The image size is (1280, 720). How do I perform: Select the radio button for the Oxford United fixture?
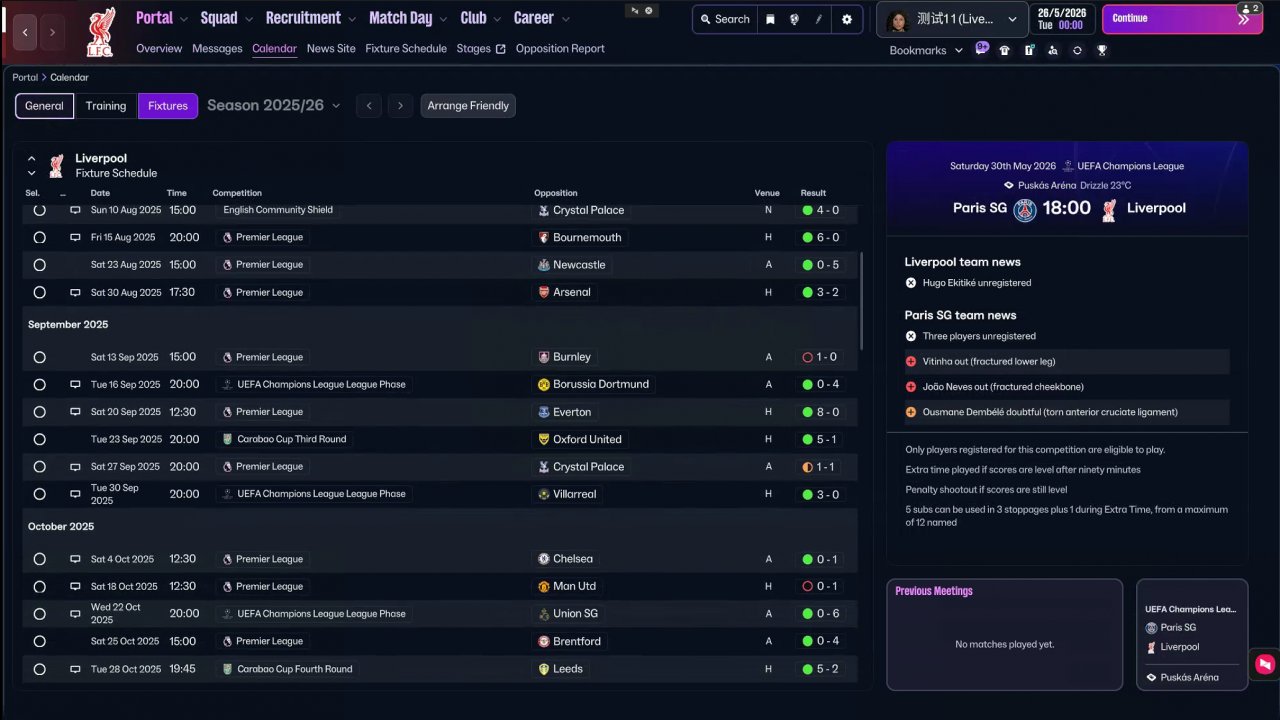[39, 439]
